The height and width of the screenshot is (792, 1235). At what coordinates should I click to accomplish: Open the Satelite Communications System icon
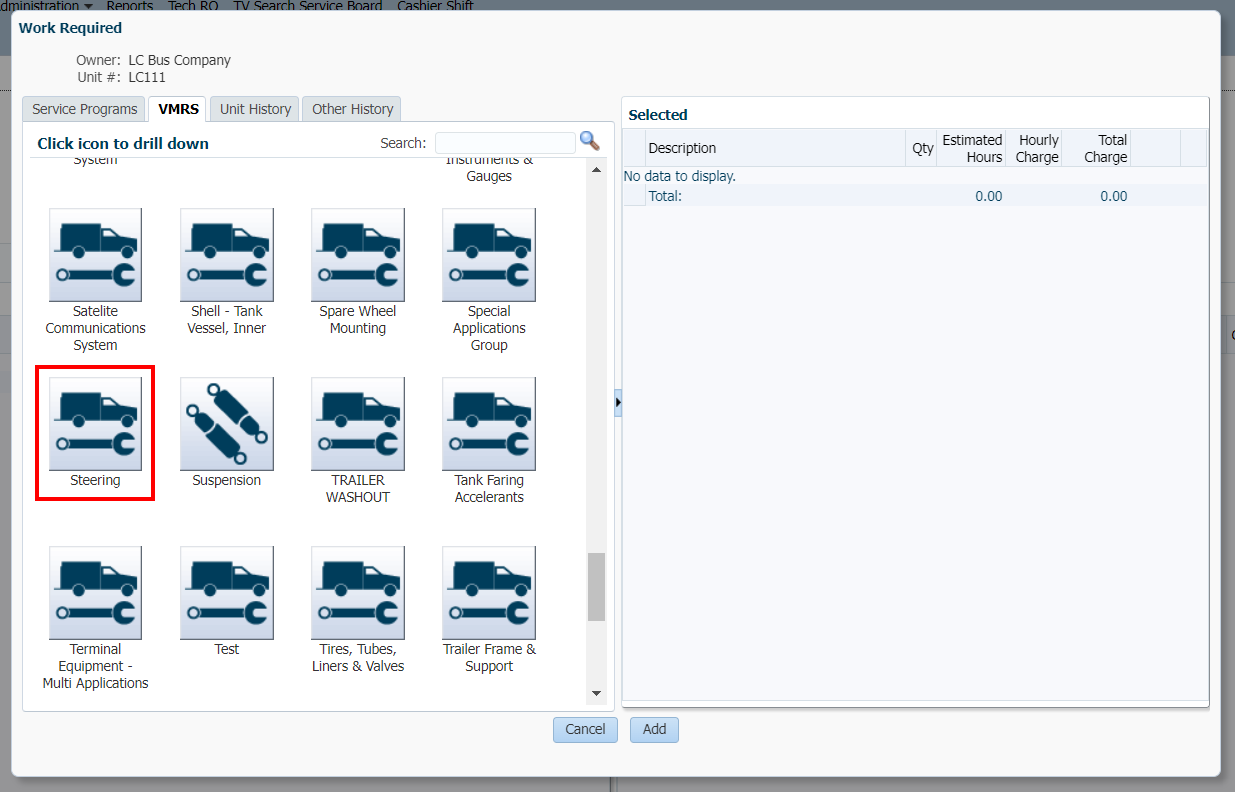pyautogui.click(x=96, y=255)
